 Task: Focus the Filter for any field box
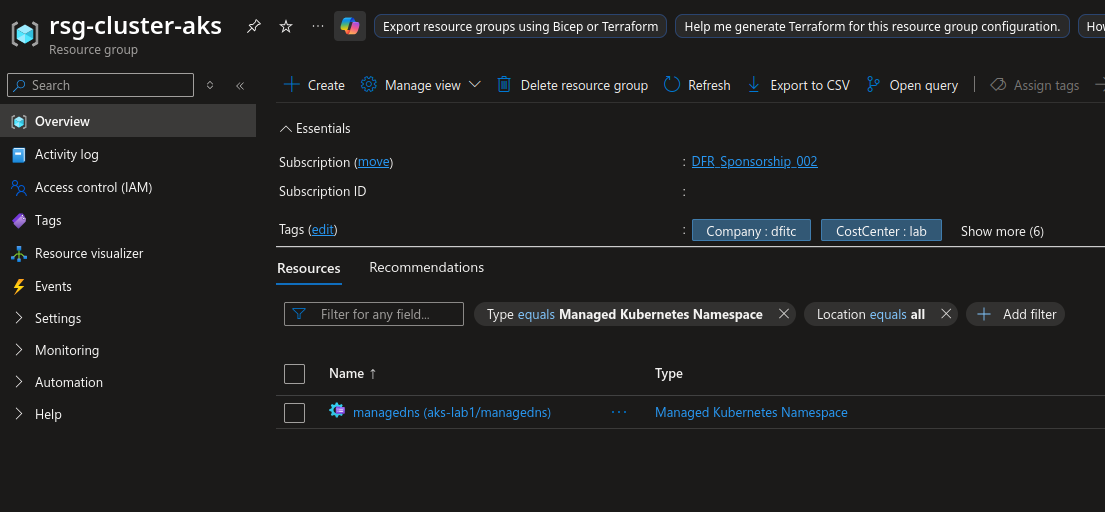point(374,314)
